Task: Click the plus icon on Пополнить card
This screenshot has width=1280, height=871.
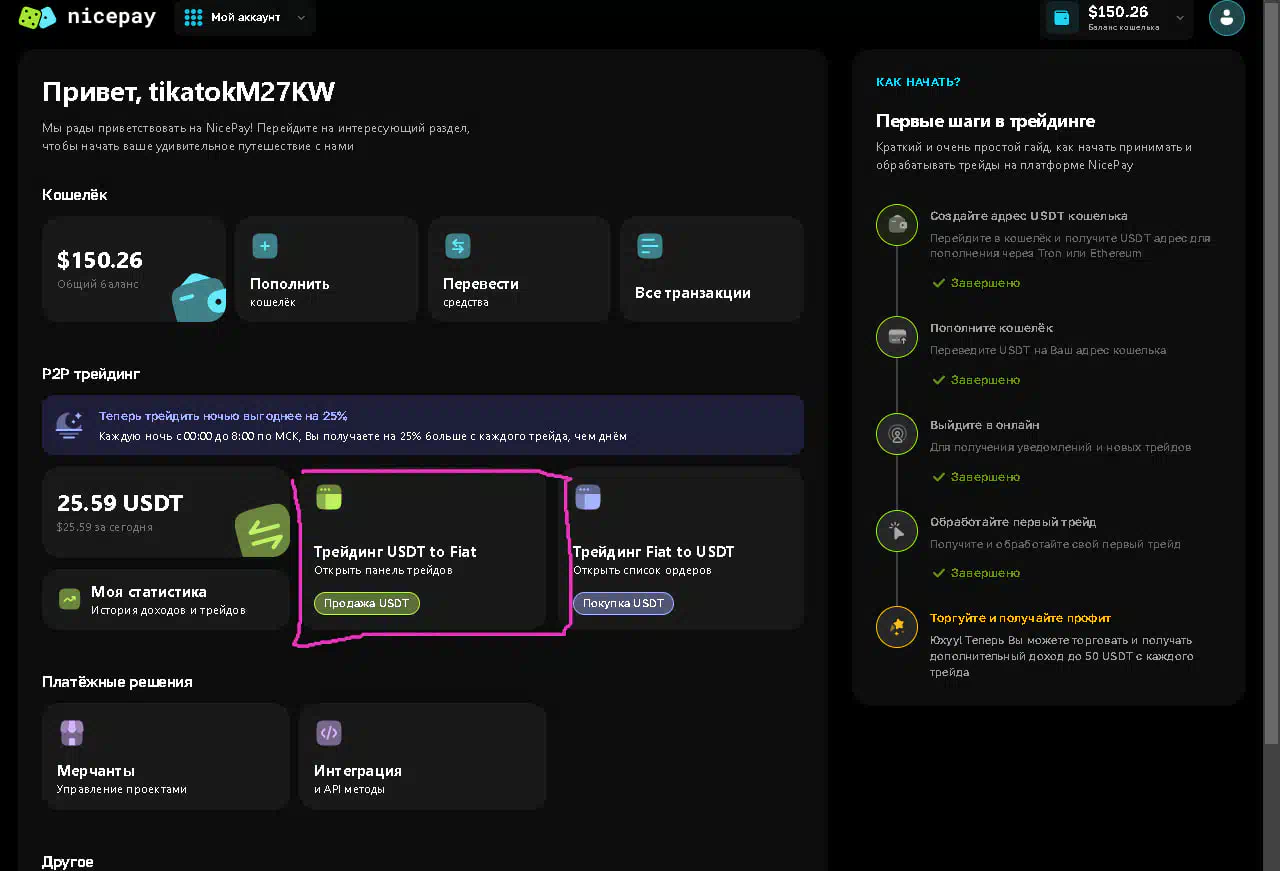Action: pyautogui.click(x=264, y=246)
